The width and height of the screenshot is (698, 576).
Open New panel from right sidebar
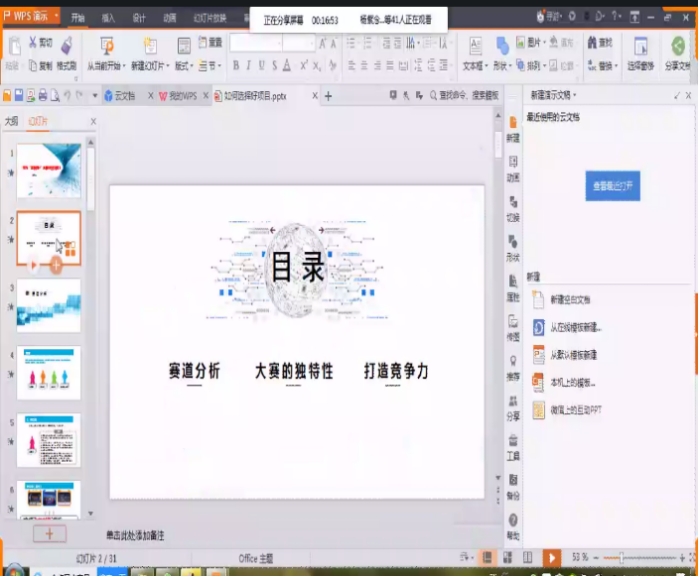[x=513, y=129]
